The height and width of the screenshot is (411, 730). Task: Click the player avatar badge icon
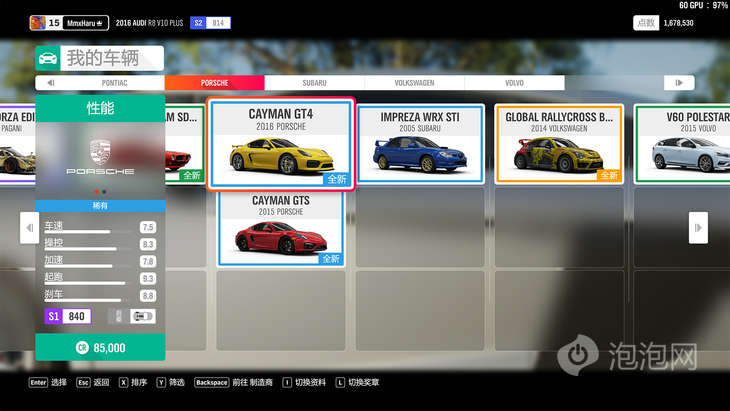(x=38, y=23)
